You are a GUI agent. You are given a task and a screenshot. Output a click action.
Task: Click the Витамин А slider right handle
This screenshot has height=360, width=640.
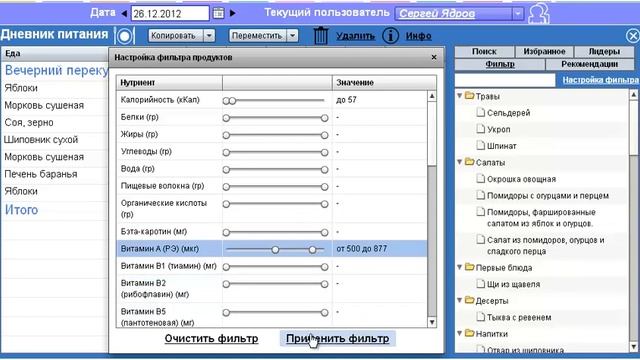point(312,249)
